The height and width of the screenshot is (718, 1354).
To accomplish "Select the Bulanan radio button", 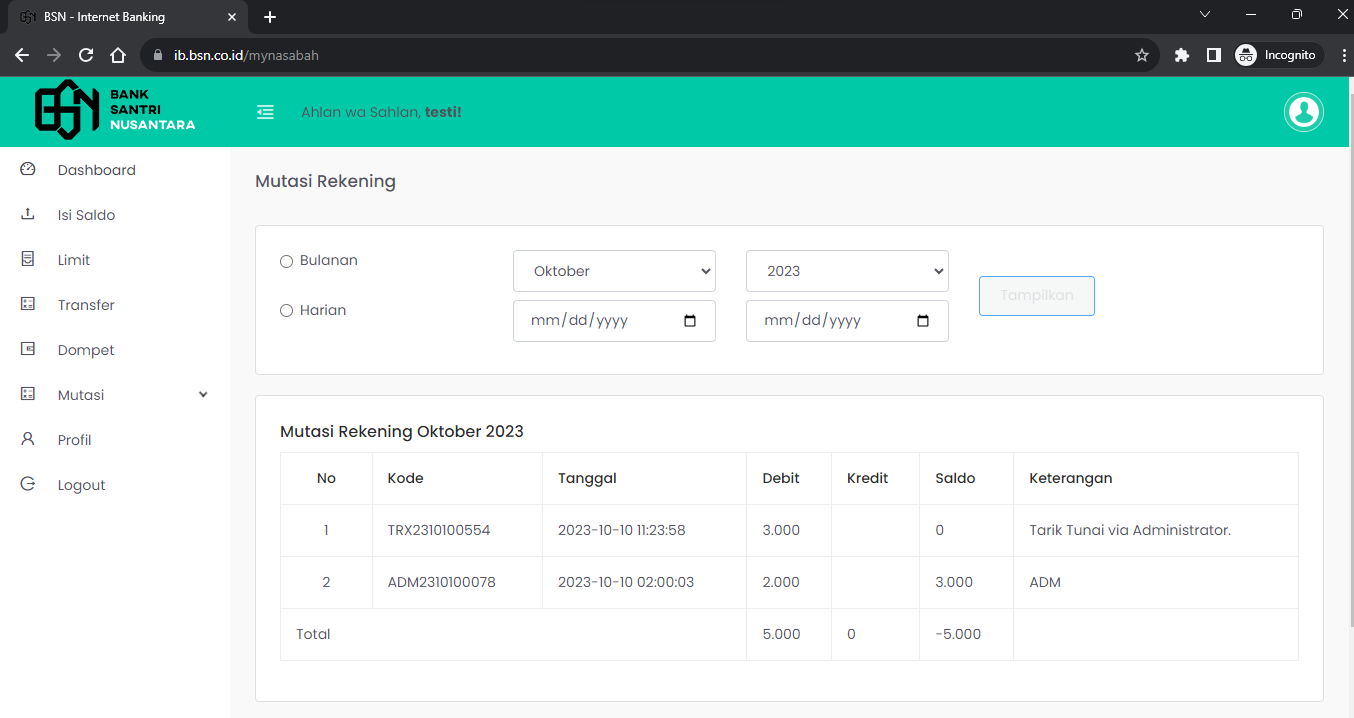I will pyautogui.click(x=287, y=261).
